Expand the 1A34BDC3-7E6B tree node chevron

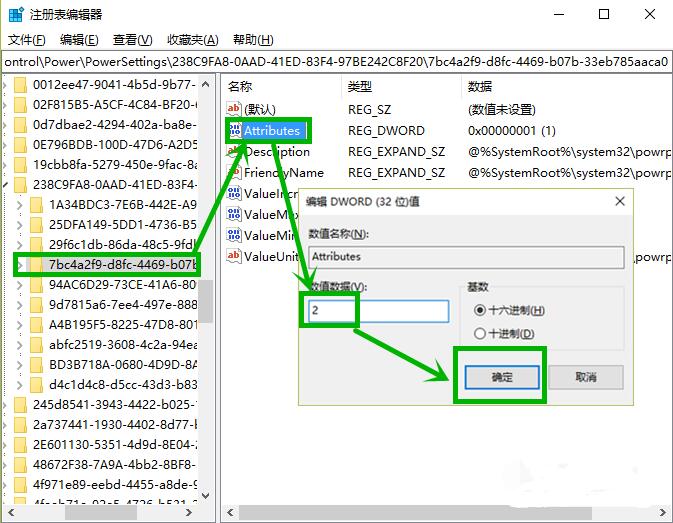point(20,205)
